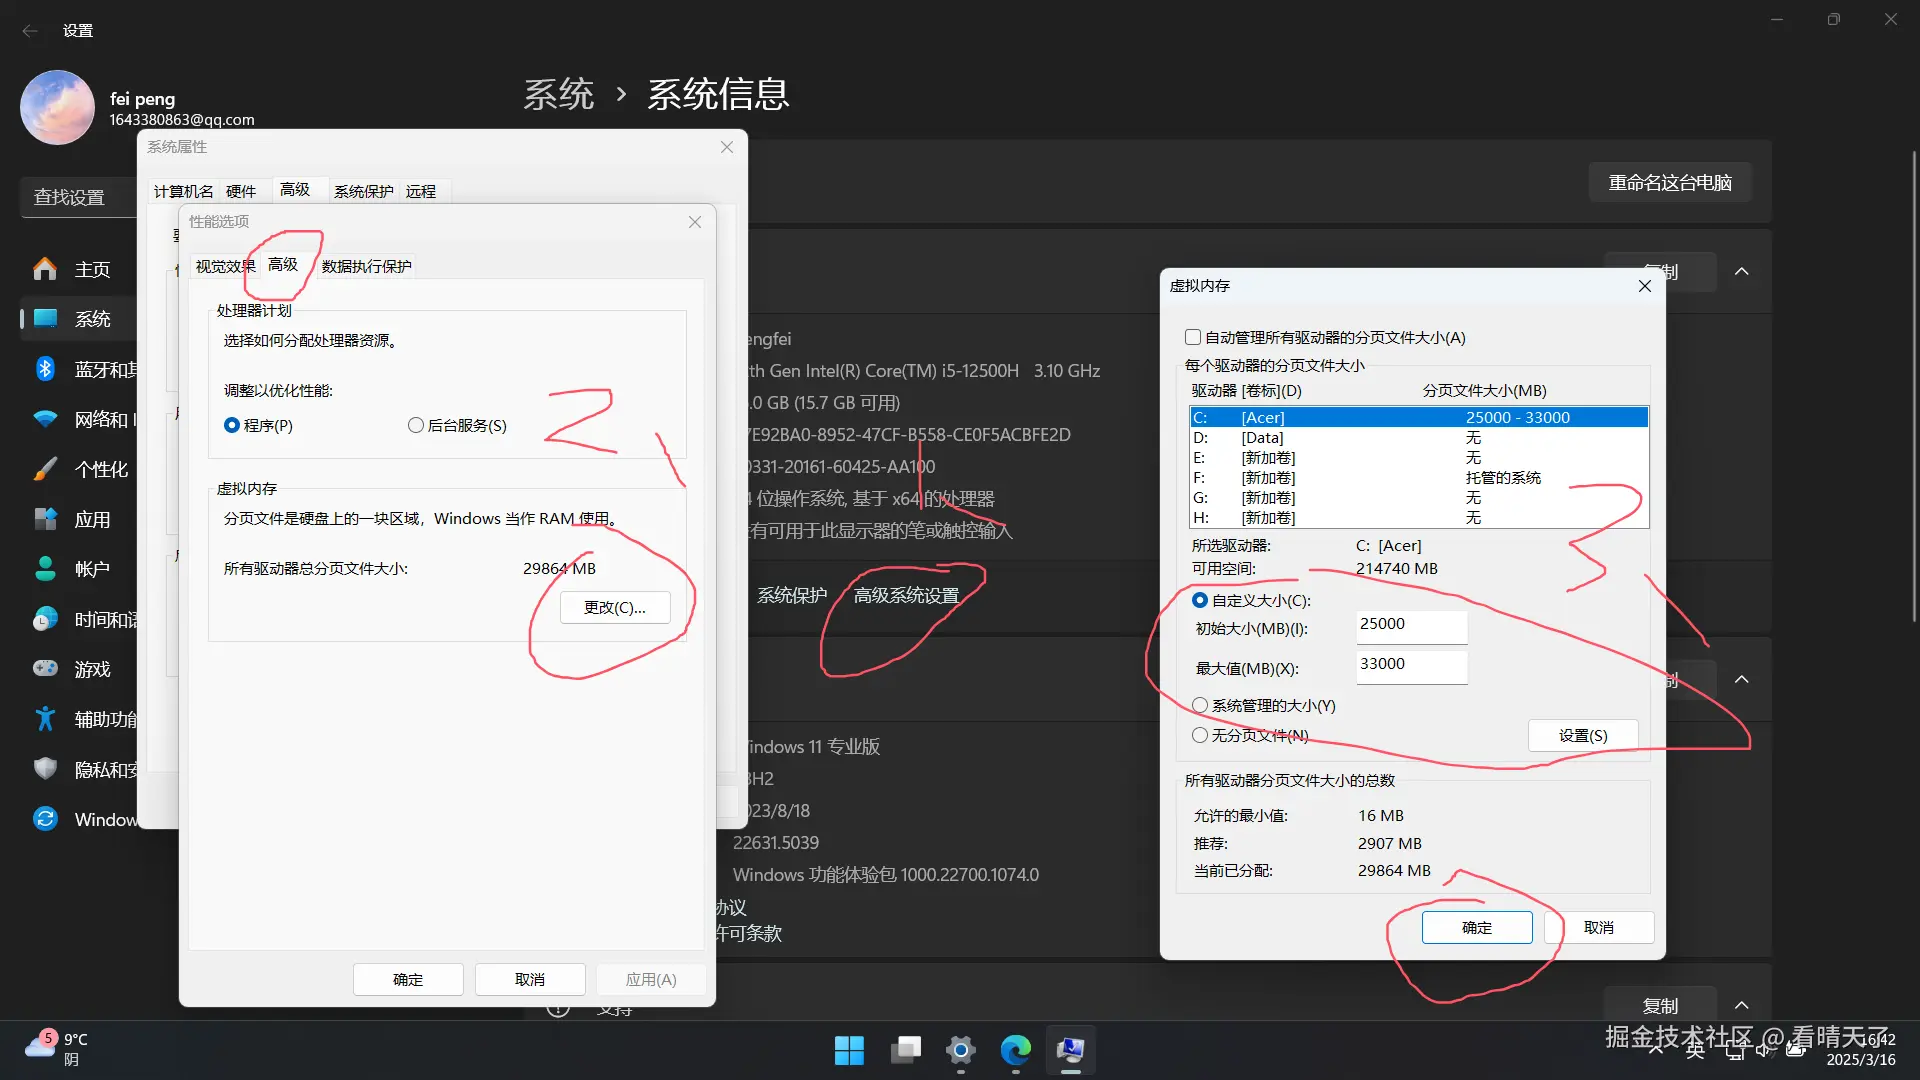Open Microsoft Edge from the taskbar
The width and height of the screenshot is (1920, 1080).
point(1015,1050)
